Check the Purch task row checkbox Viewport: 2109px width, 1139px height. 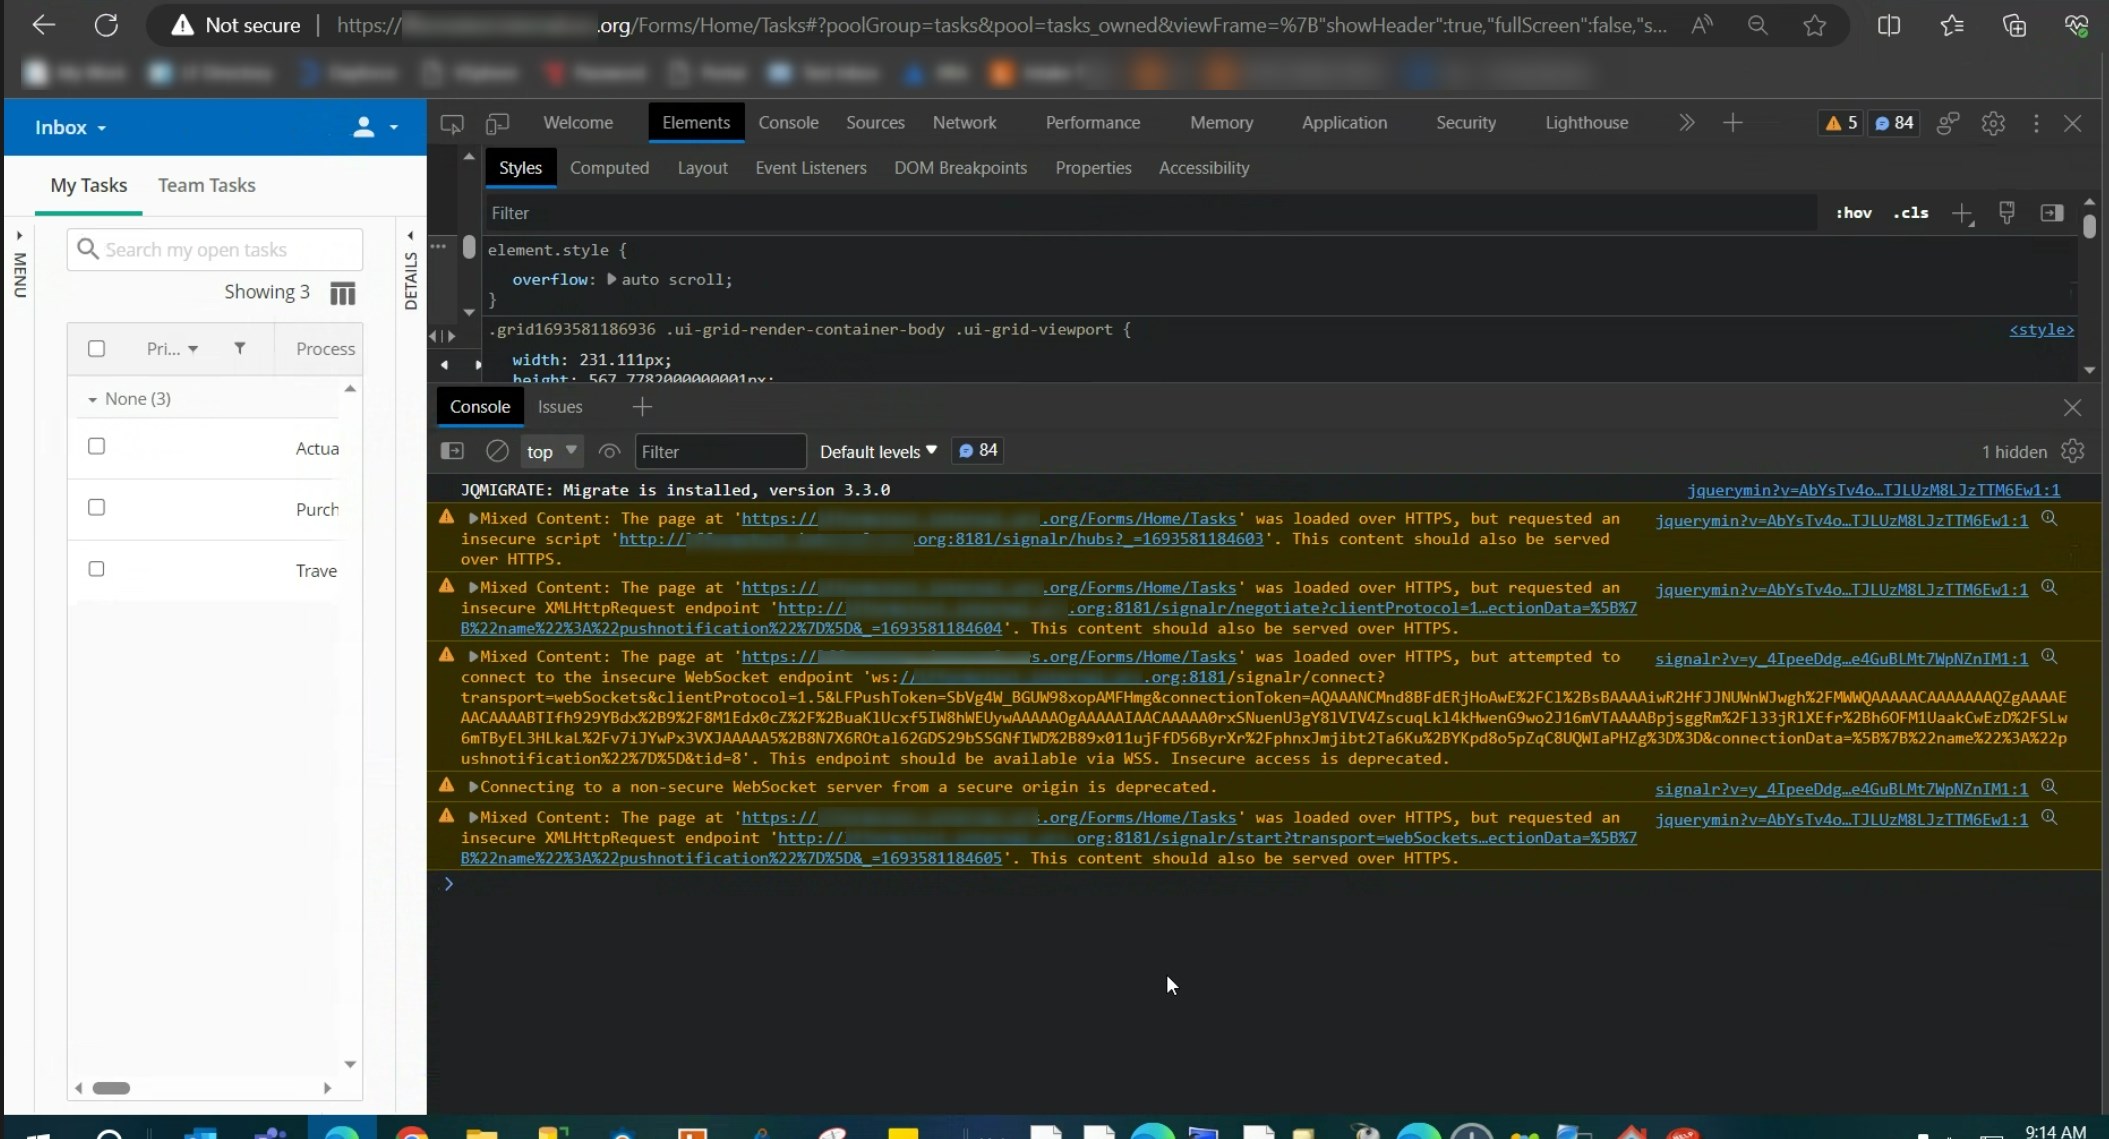click(x=96, y=507)
